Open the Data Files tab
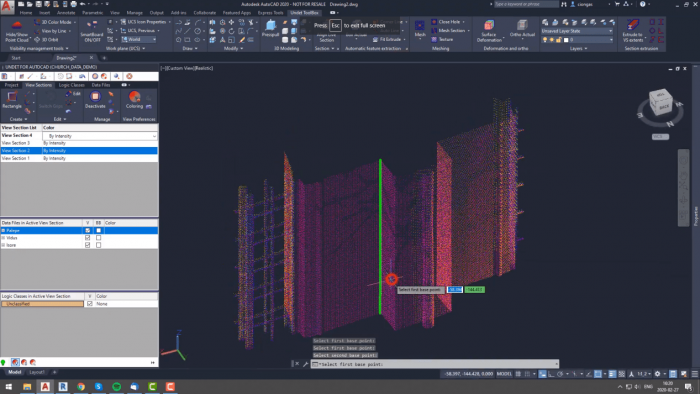 tap(101, 85)
